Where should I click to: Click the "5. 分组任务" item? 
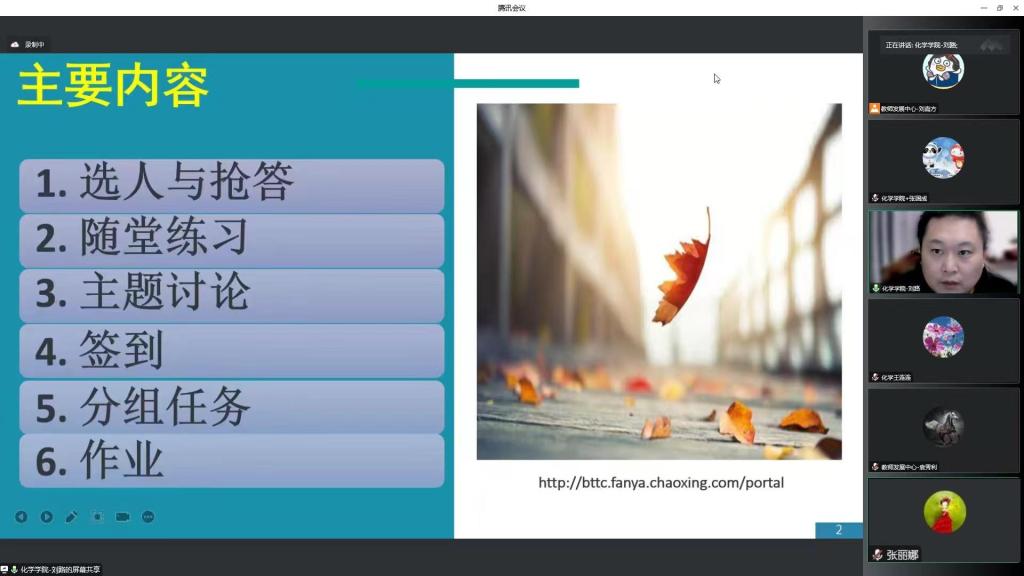click(231, 406)
